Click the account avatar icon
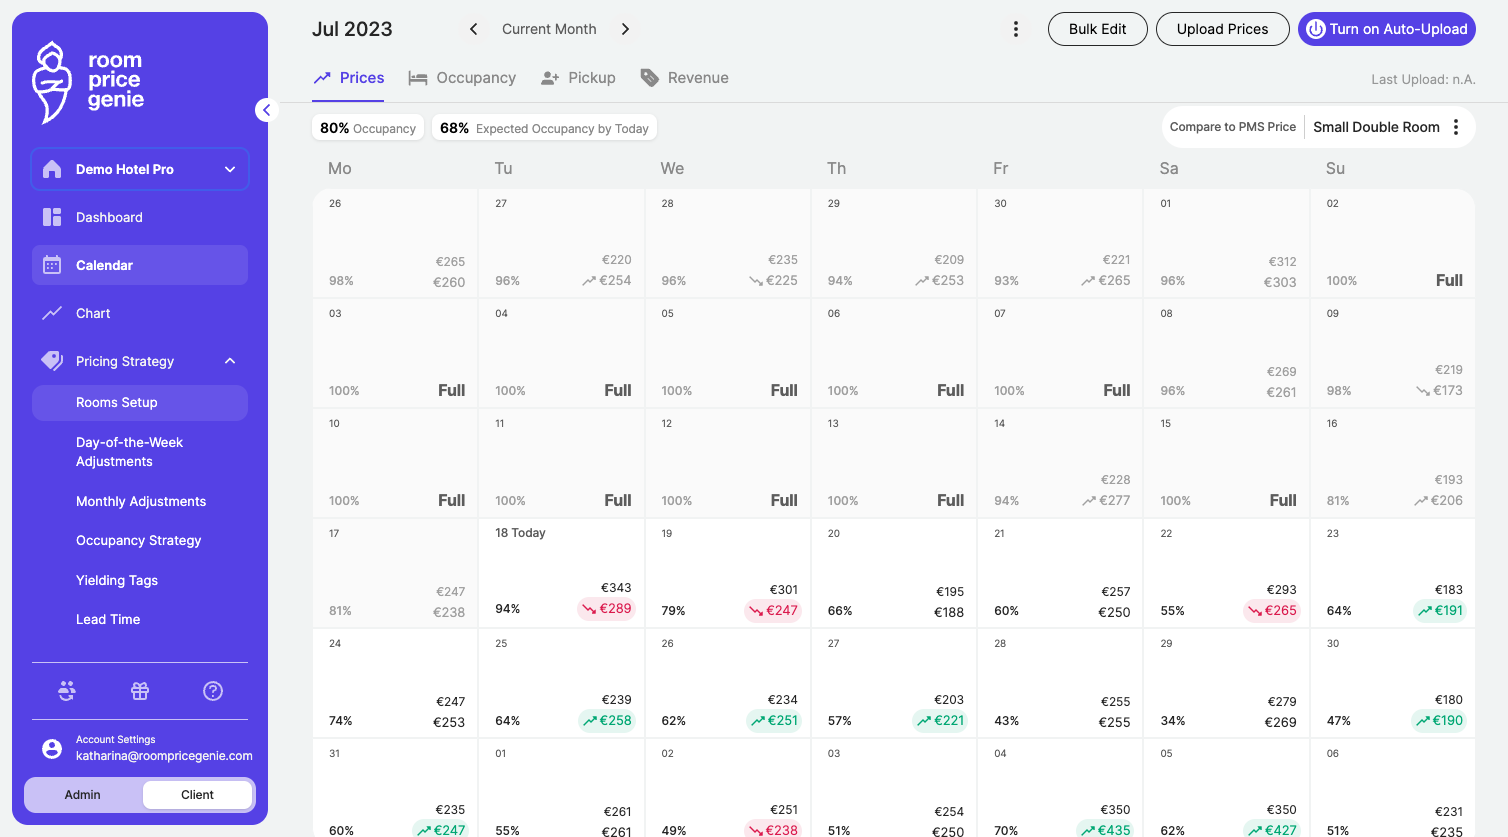This screenshot has width=1508, height=837. (52, 748)
